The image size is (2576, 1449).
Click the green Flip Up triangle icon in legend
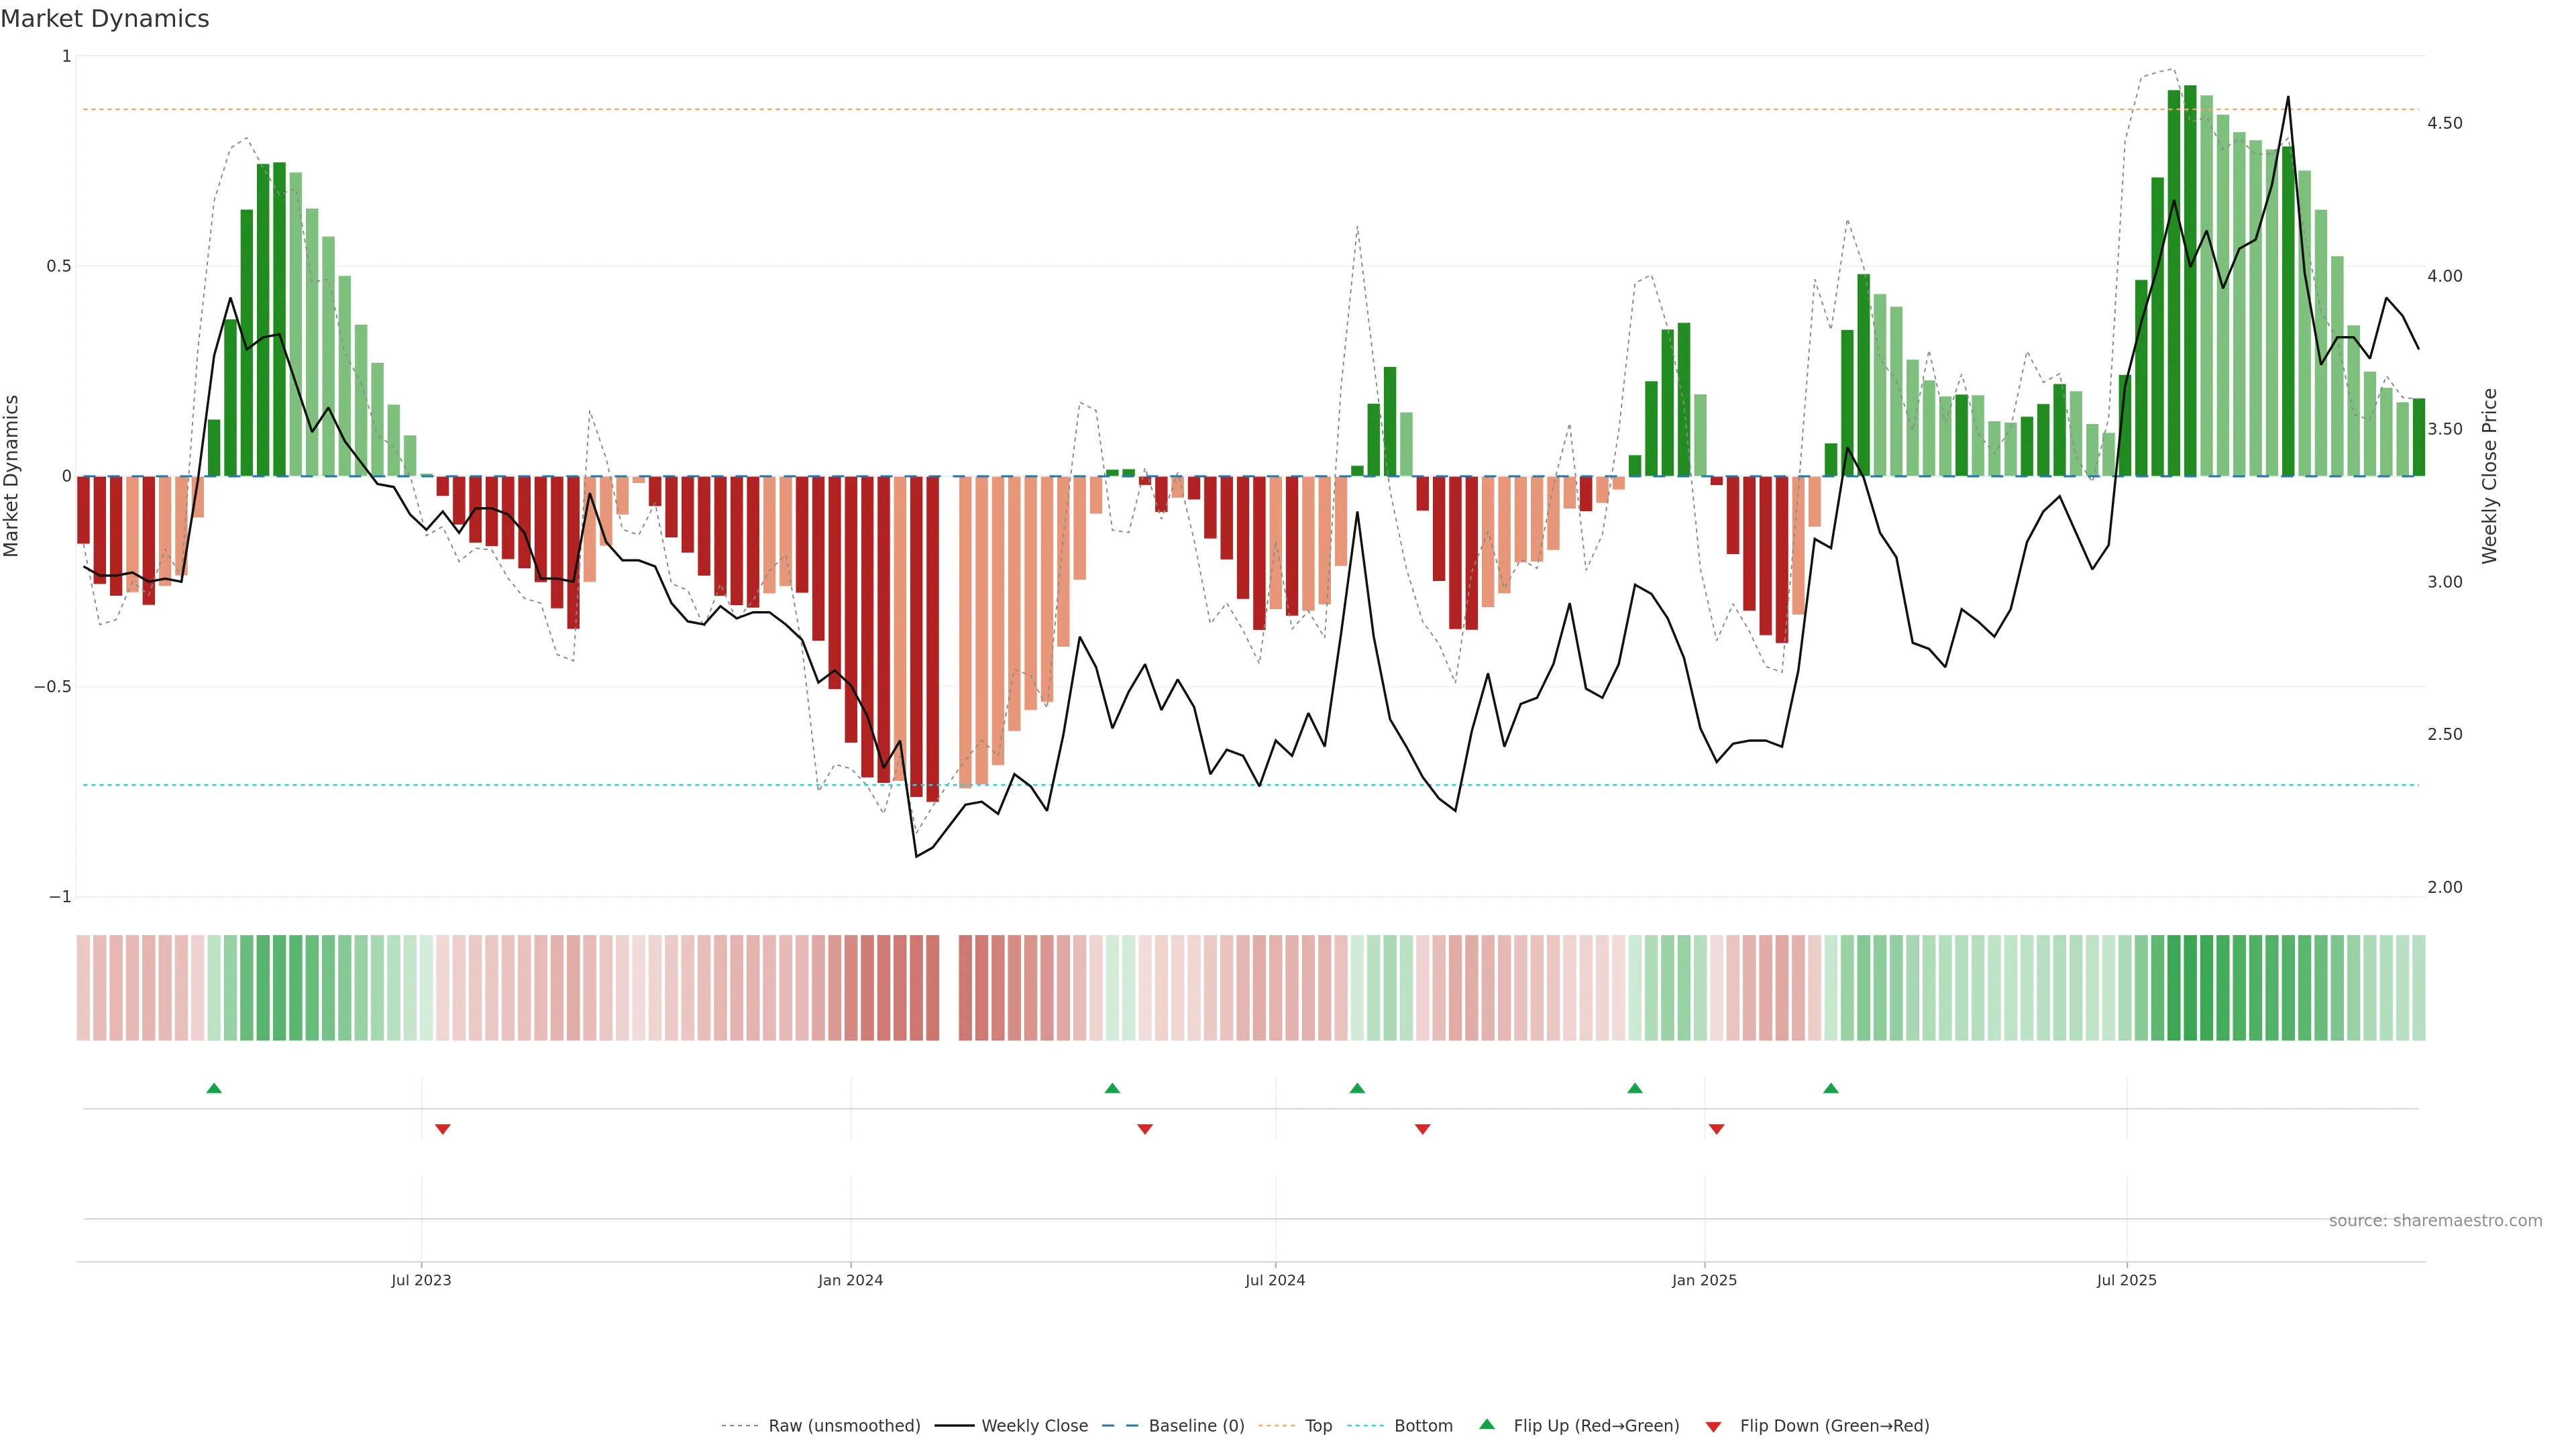tap(1487, 1424)
